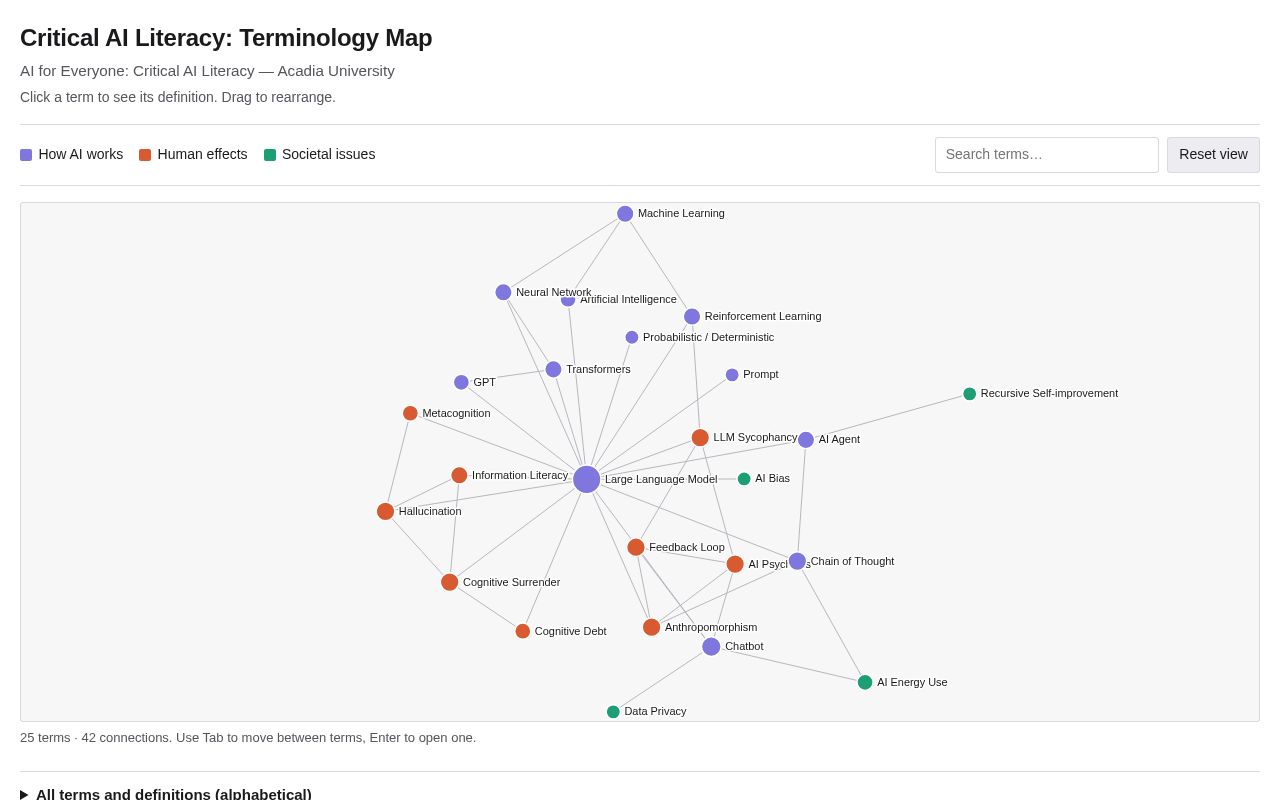Open the AI Agent node
Image resolution: width=1280 pixels, height=800 pixels.
[806, 440]
